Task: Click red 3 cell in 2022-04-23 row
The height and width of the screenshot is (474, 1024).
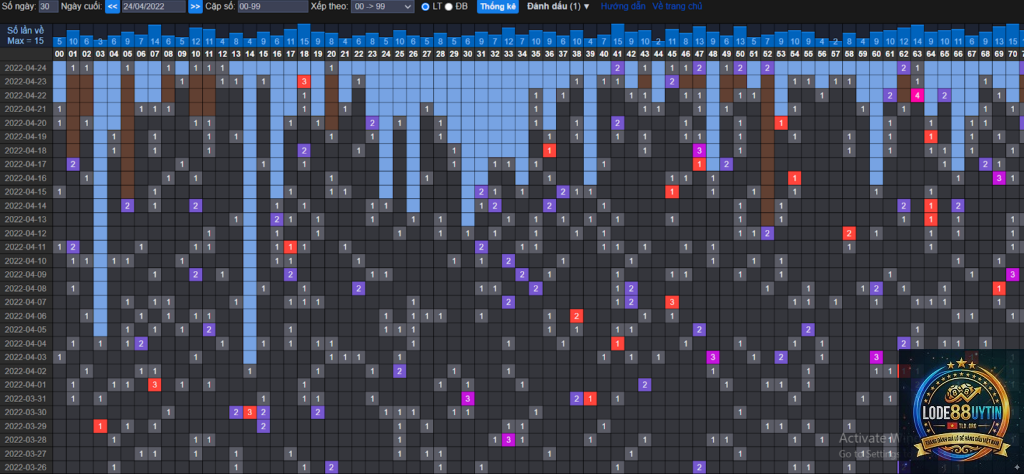Action: click(304, 82)
